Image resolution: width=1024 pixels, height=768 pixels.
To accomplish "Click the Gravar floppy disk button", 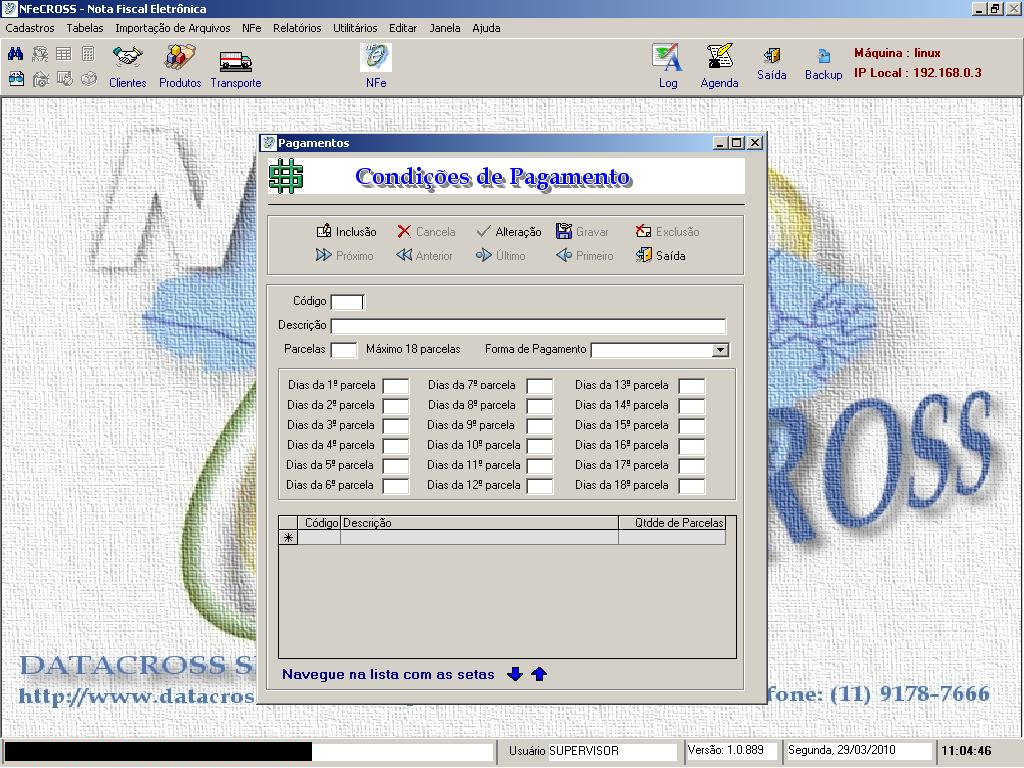I will tap(582, 231).
